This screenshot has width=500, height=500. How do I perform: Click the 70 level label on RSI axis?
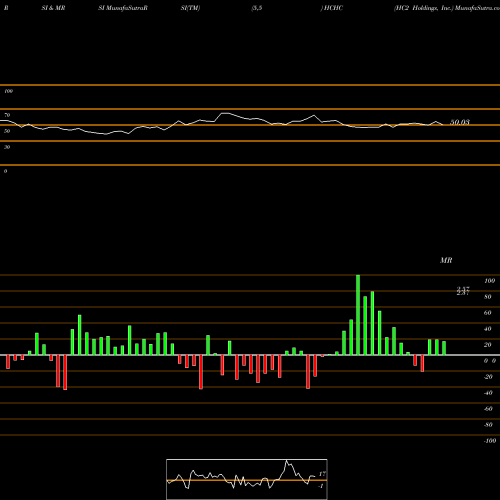7,115
